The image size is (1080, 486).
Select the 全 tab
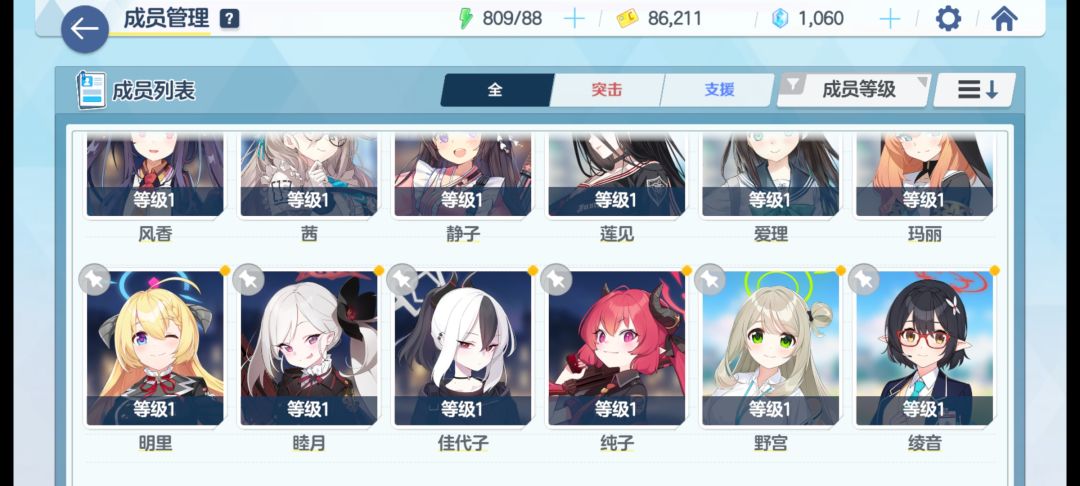495,89
